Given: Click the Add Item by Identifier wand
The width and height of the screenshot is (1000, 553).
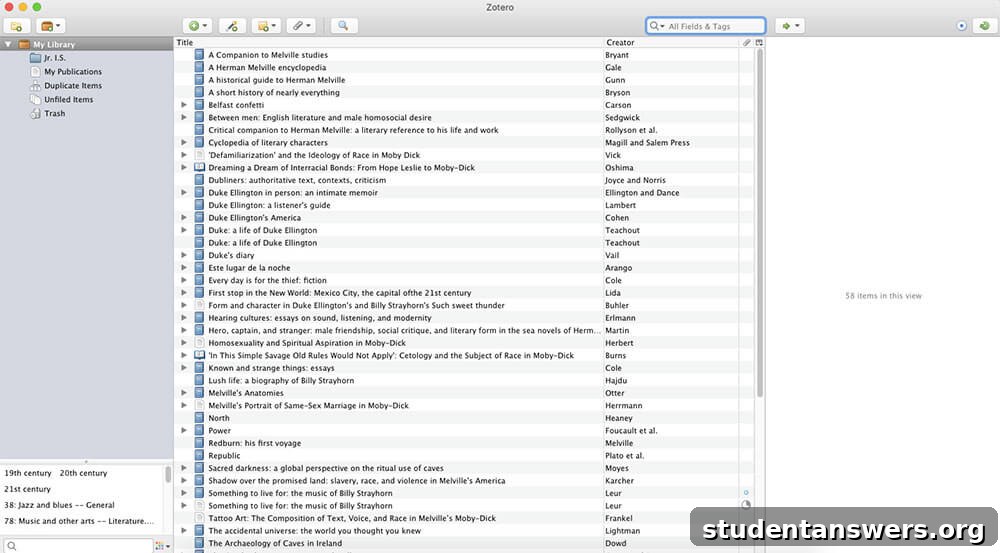Looking at the screenshot, I should pos(232,26).
